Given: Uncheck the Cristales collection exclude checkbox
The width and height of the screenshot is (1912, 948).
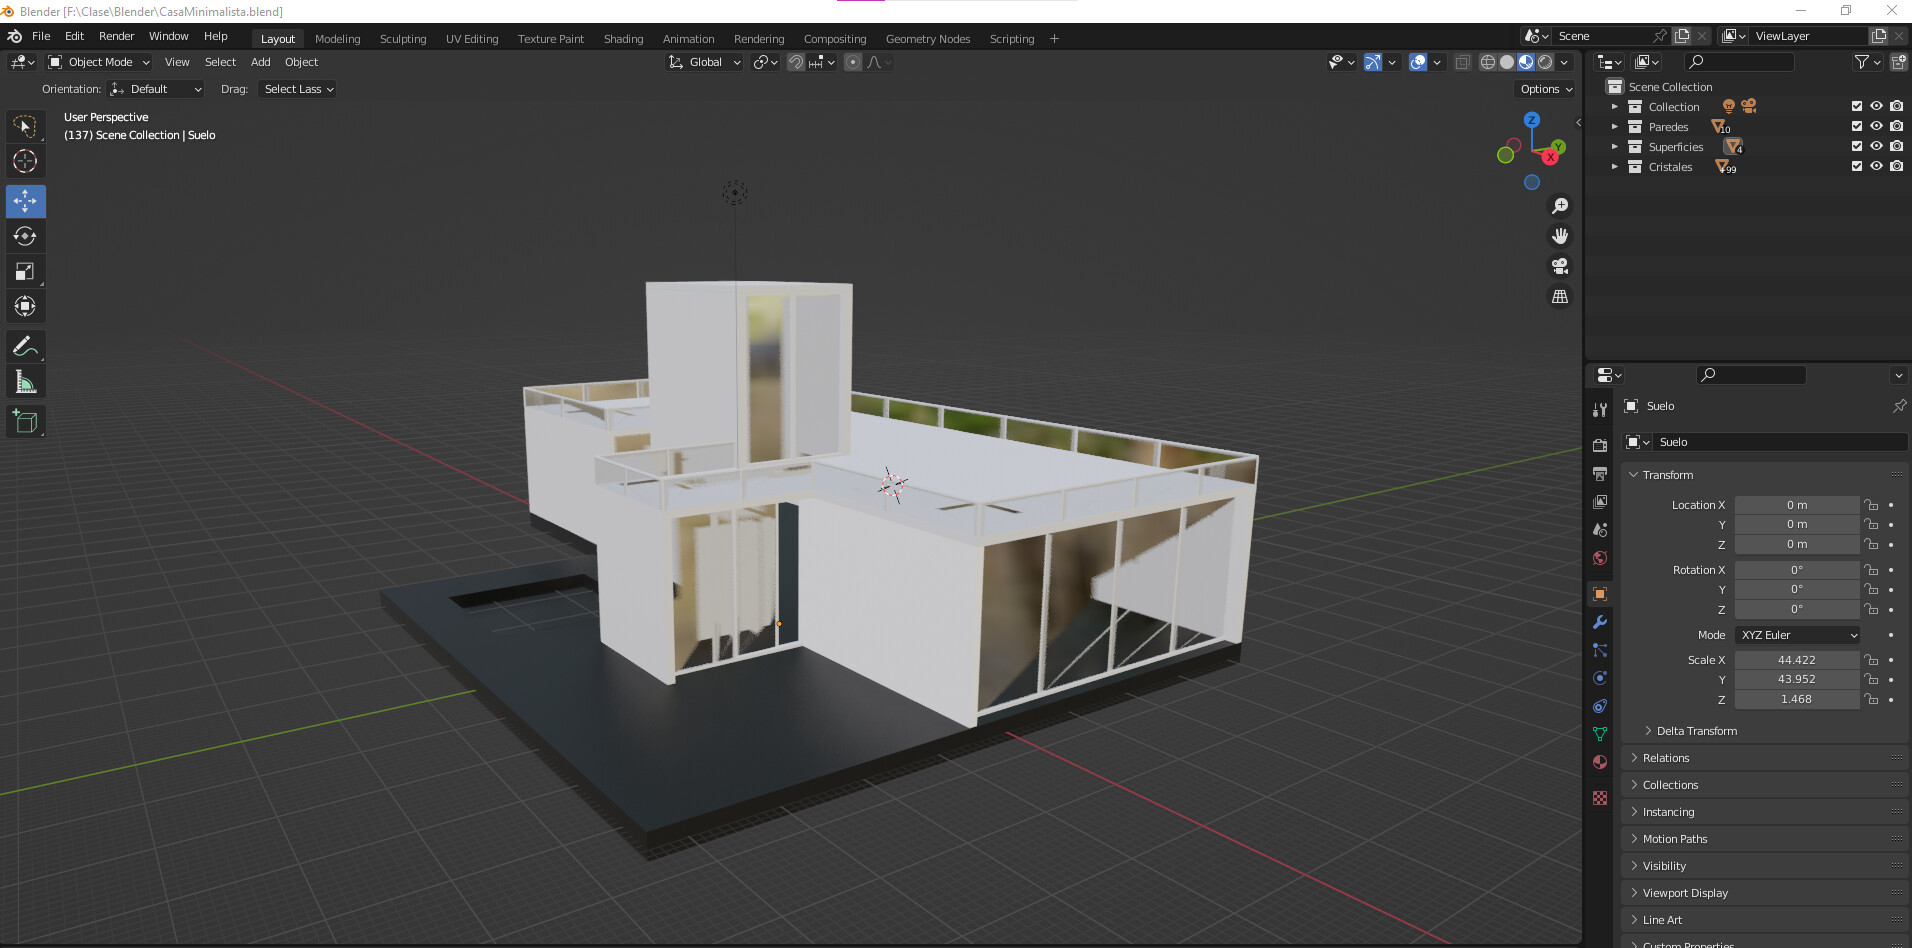Looking at the screenshot, I should [1856, 167].
